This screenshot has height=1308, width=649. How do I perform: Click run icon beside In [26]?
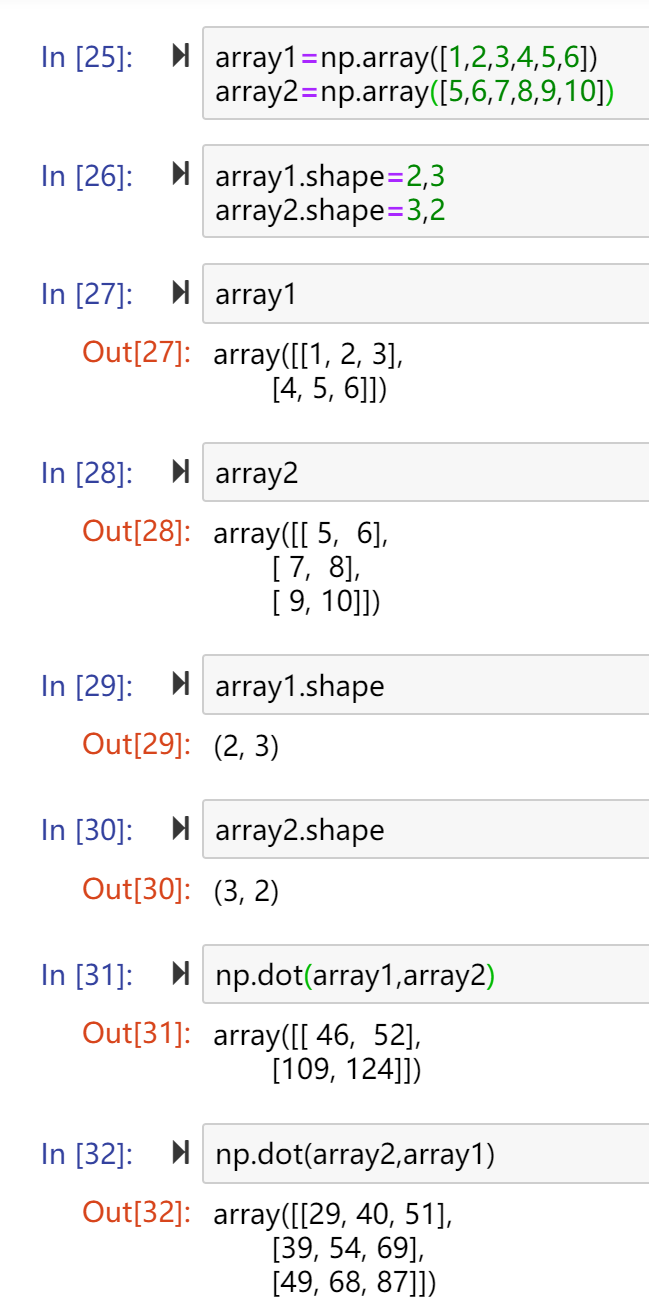(180, 175)
